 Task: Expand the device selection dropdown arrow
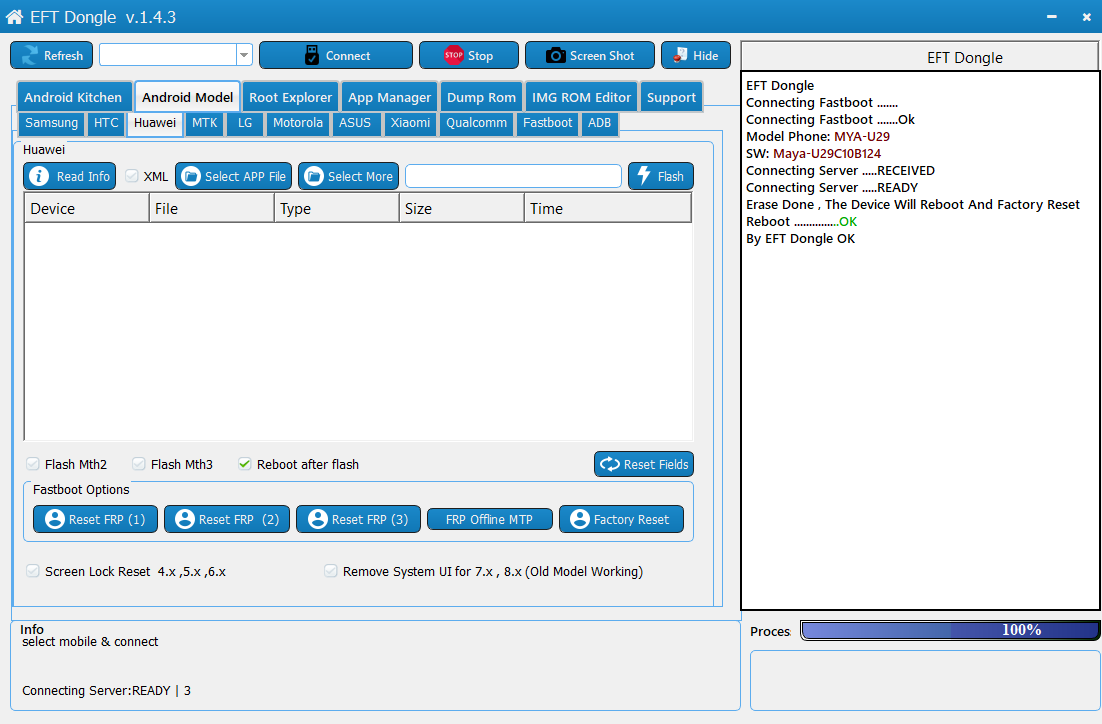click(x=244, y=55)
